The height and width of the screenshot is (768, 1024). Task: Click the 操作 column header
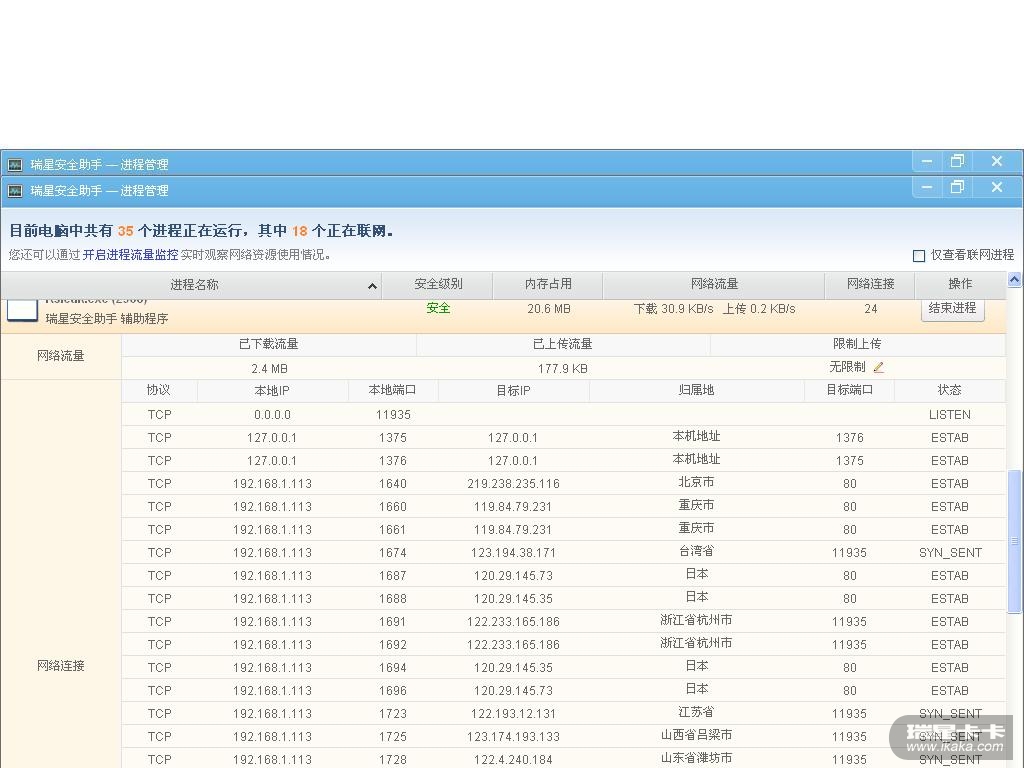tap(960, 284)
